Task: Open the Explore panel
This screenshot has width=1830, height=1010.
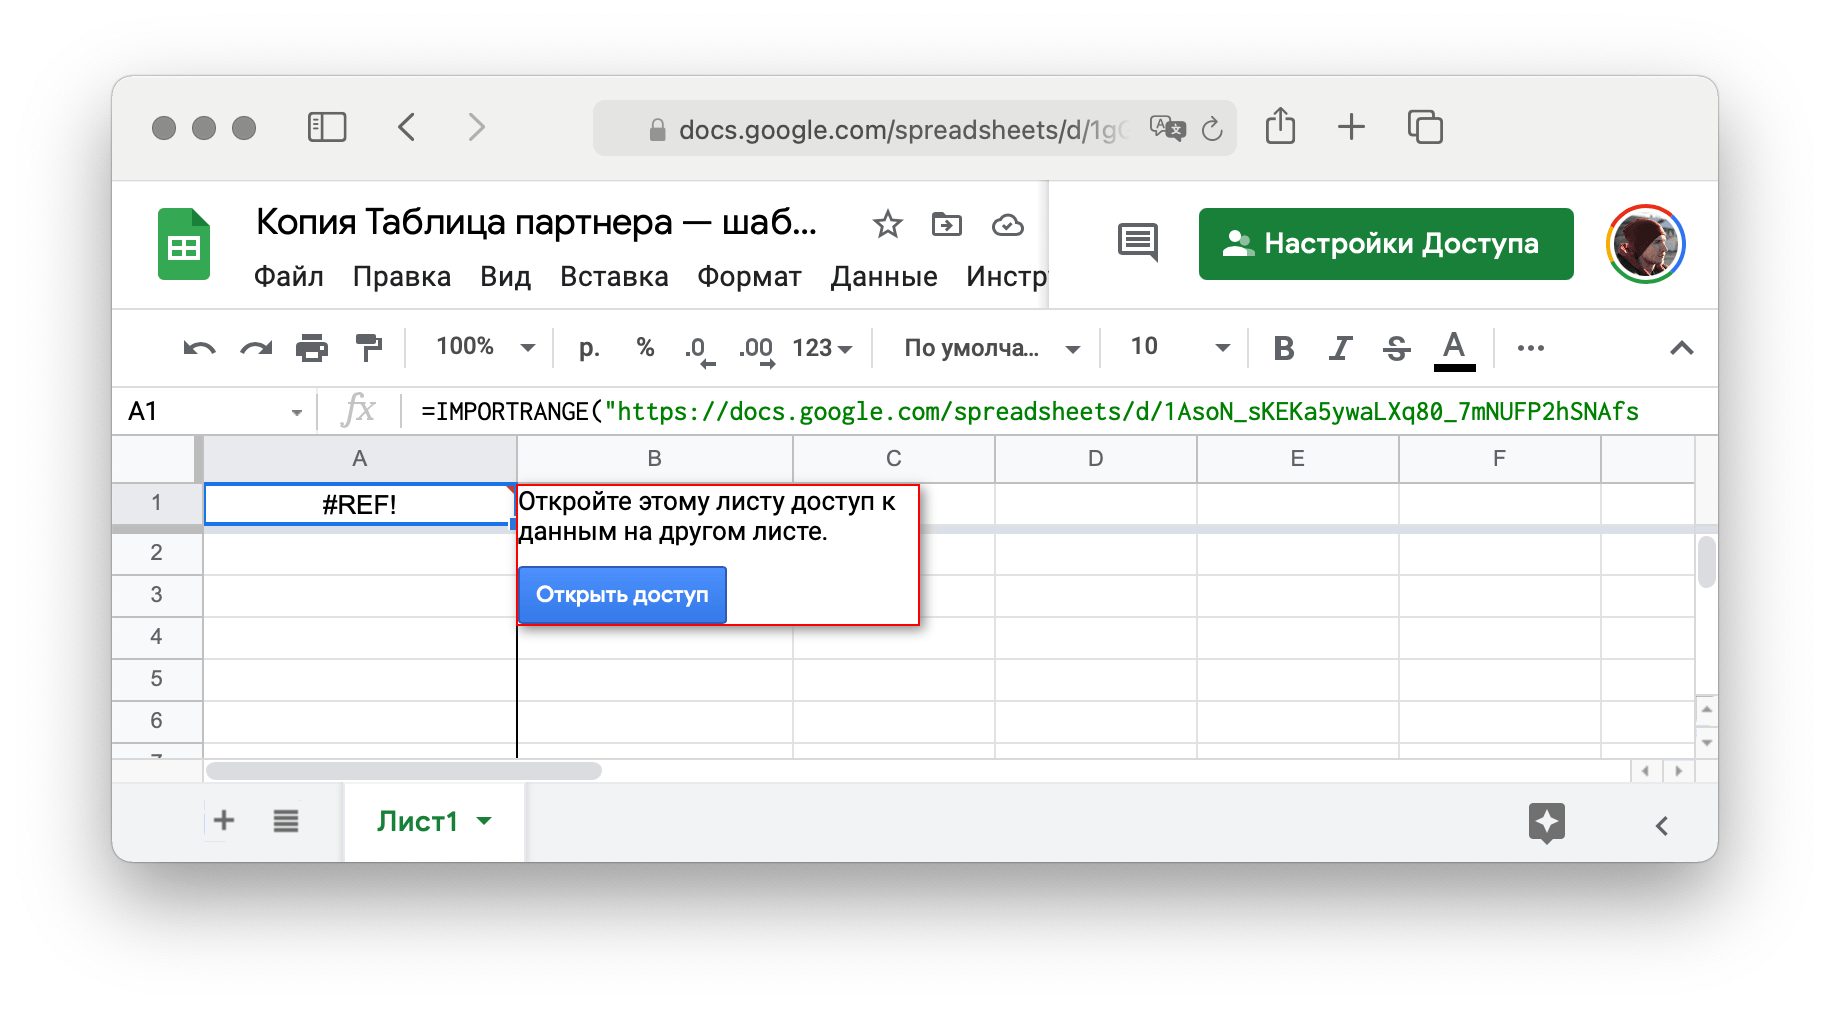Action: pos(1547,823)
